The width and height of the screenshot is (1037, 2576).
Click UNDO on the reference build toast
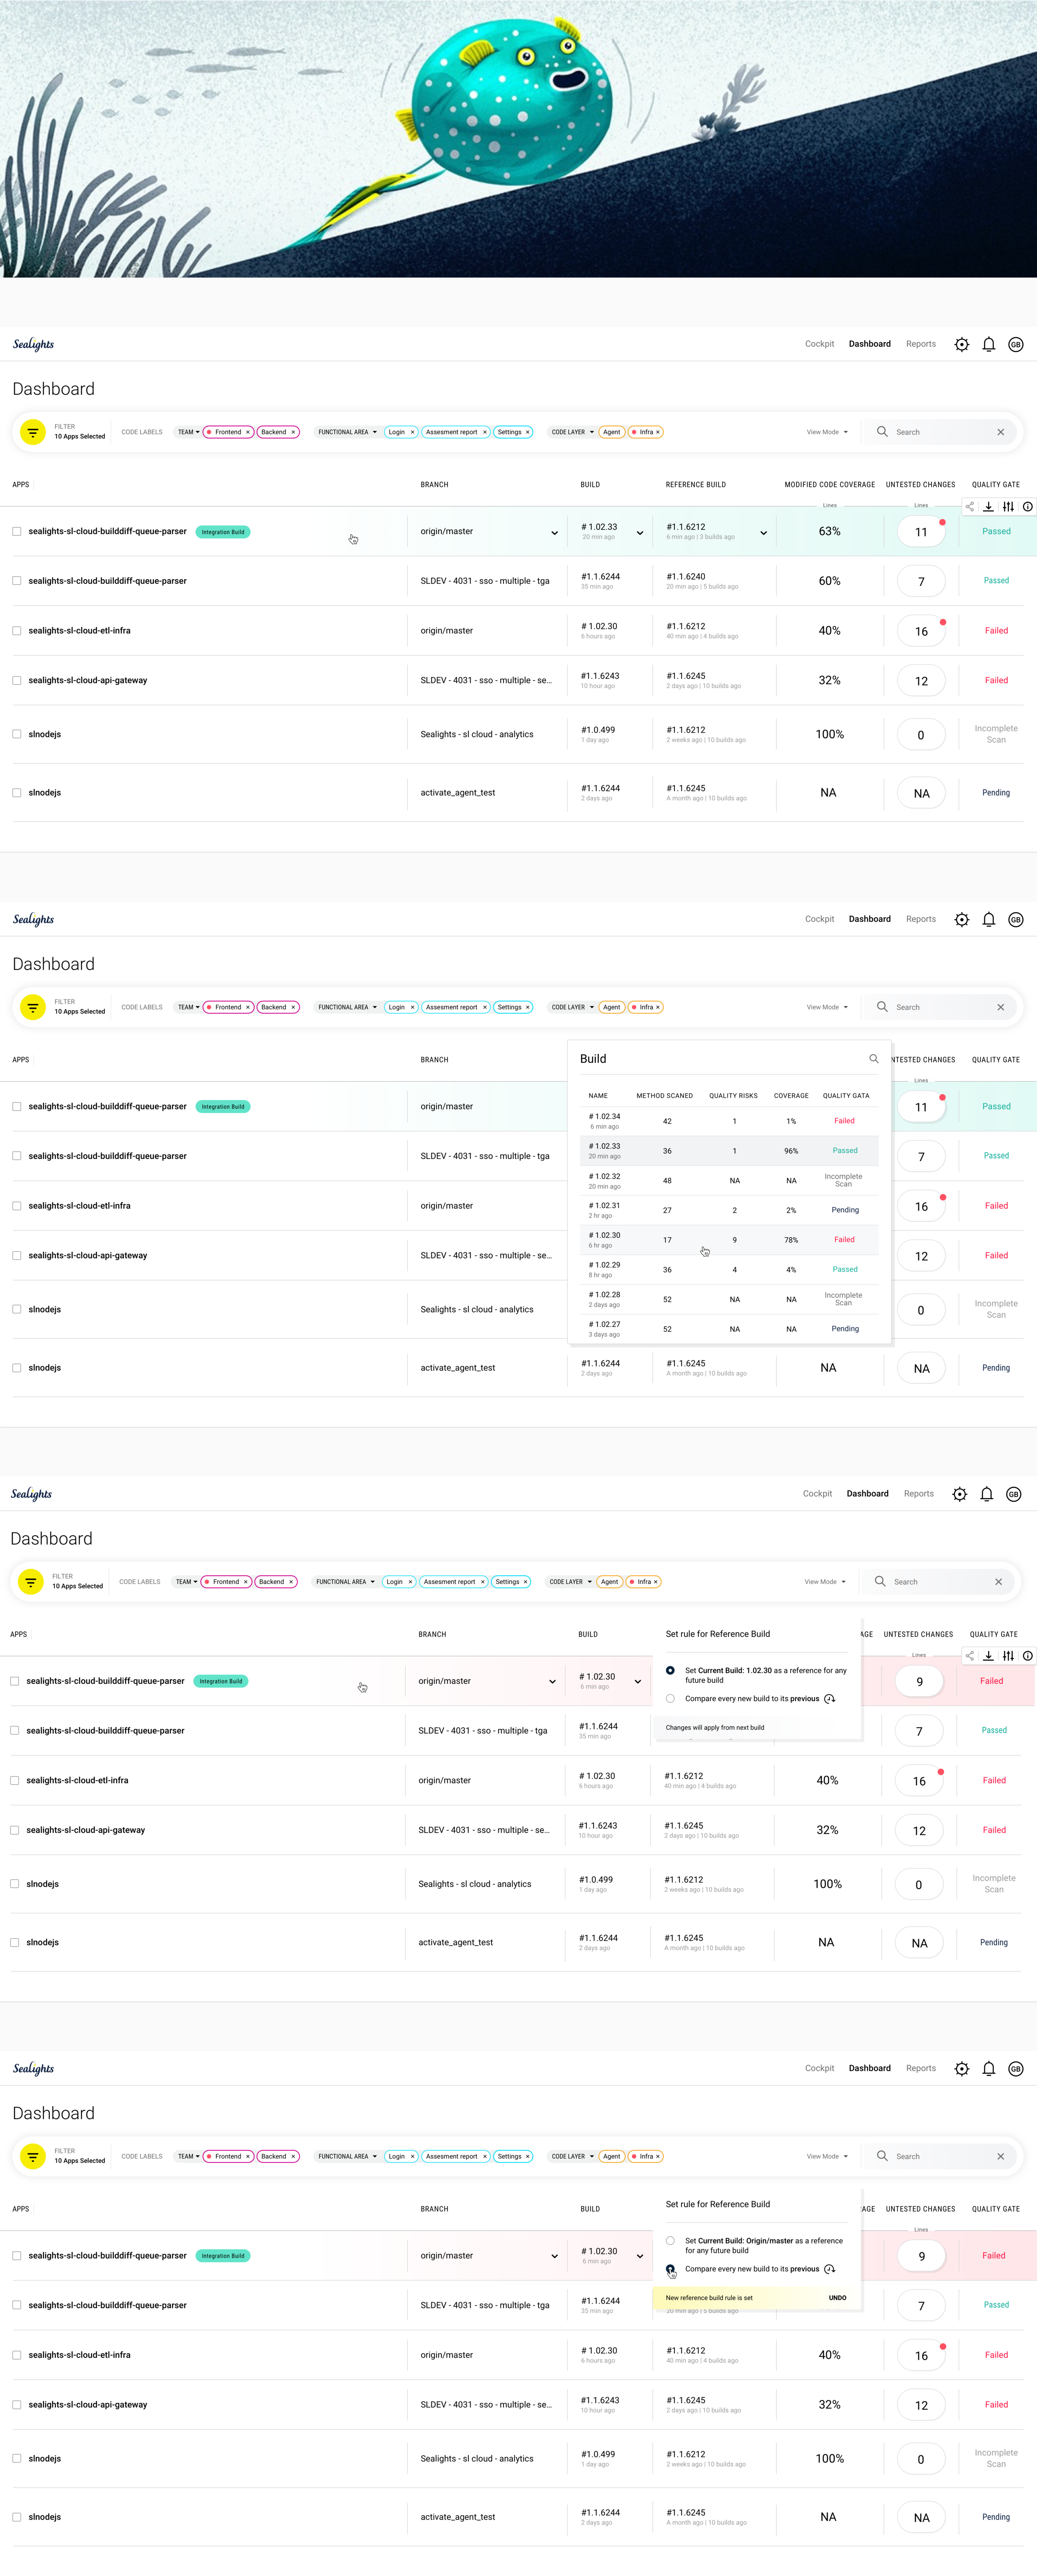tap(838, 2298)
